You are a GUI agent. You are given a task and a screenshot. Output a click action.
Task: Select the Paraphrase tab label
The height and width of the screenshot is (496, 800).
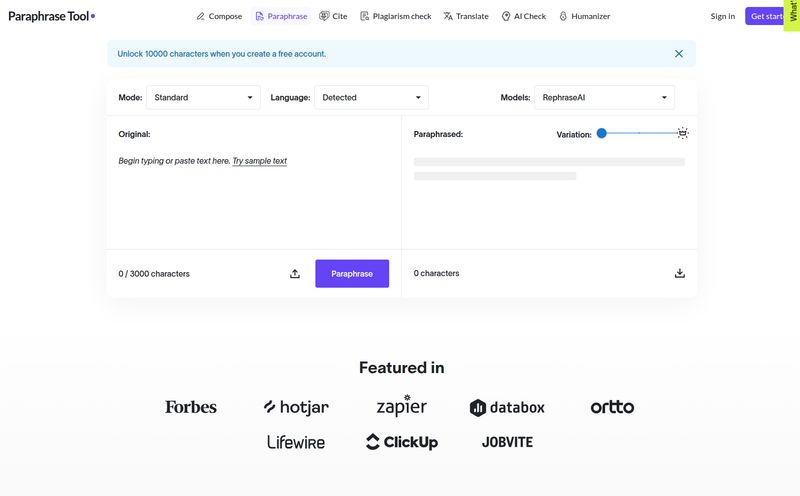coord(287,16)
